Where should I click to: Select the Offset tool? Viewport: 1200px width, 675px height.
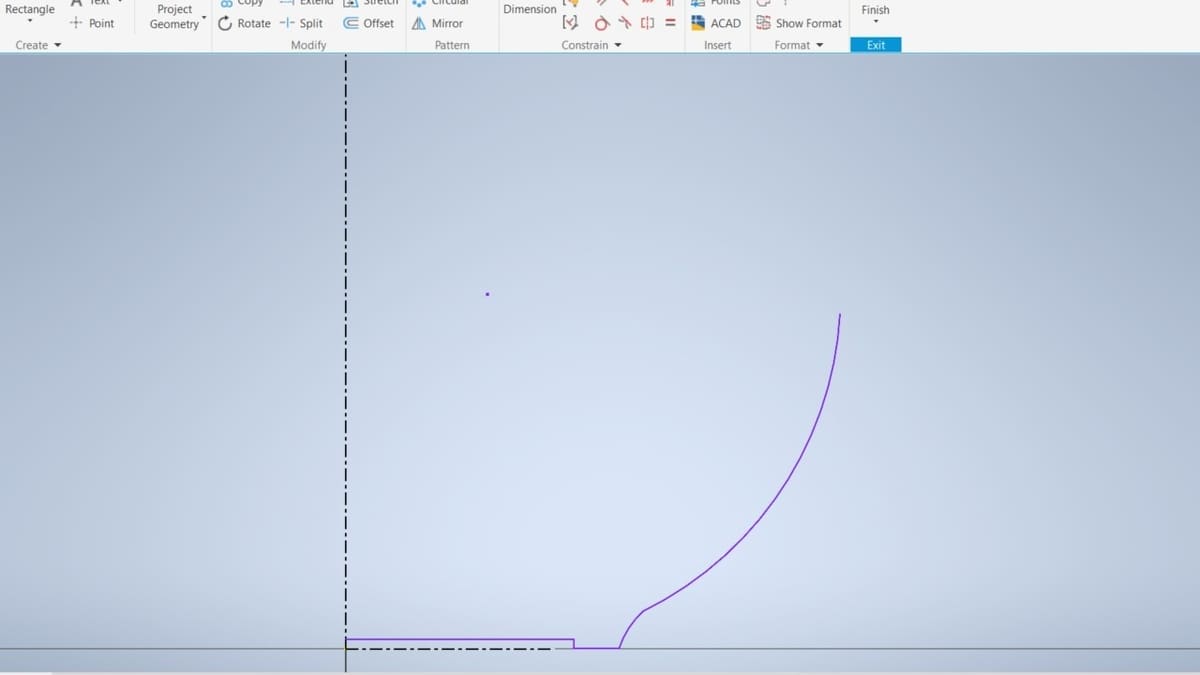369,23
